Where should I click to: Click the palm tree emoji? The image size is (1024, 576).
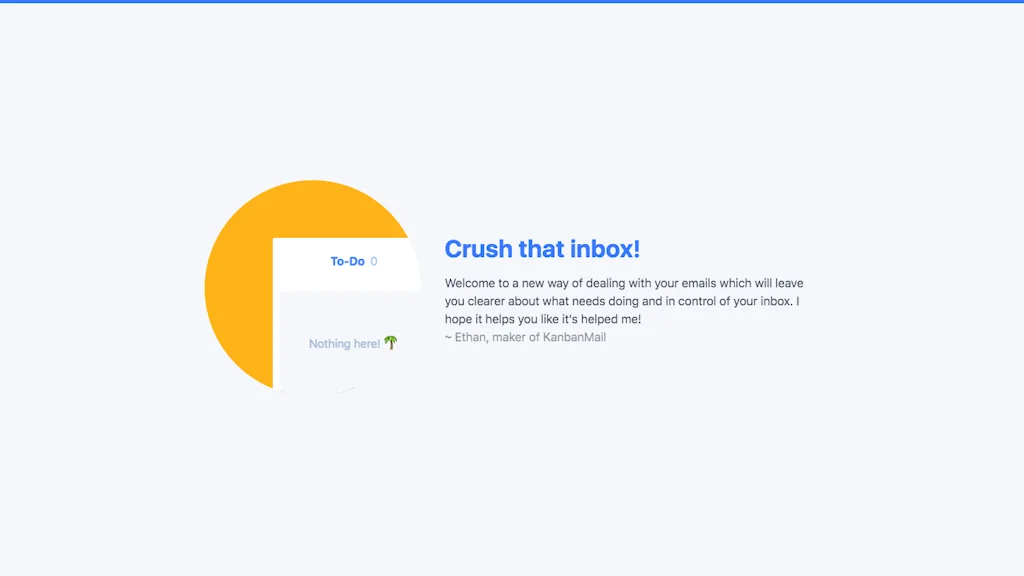(391, 343)
